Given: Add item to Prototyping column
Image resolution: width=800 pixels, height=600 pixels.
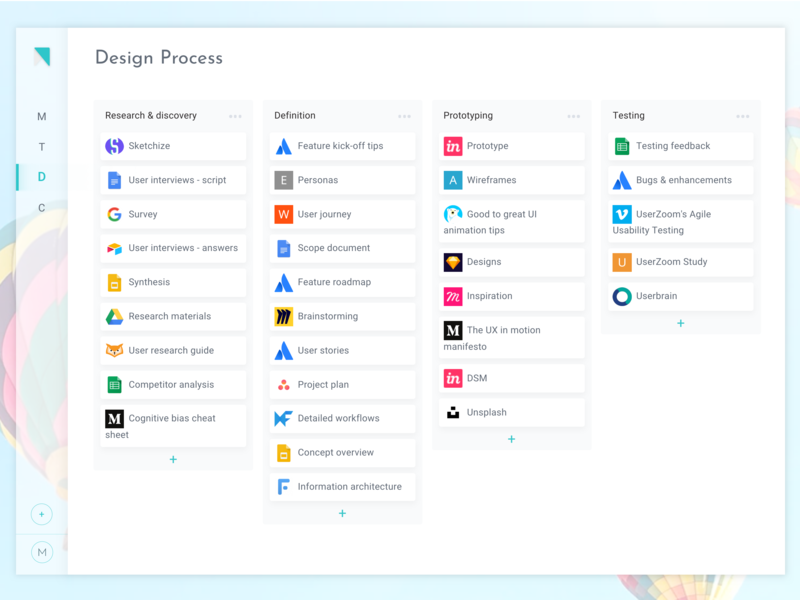Looking at the screenshot, I should click(512, 439).
